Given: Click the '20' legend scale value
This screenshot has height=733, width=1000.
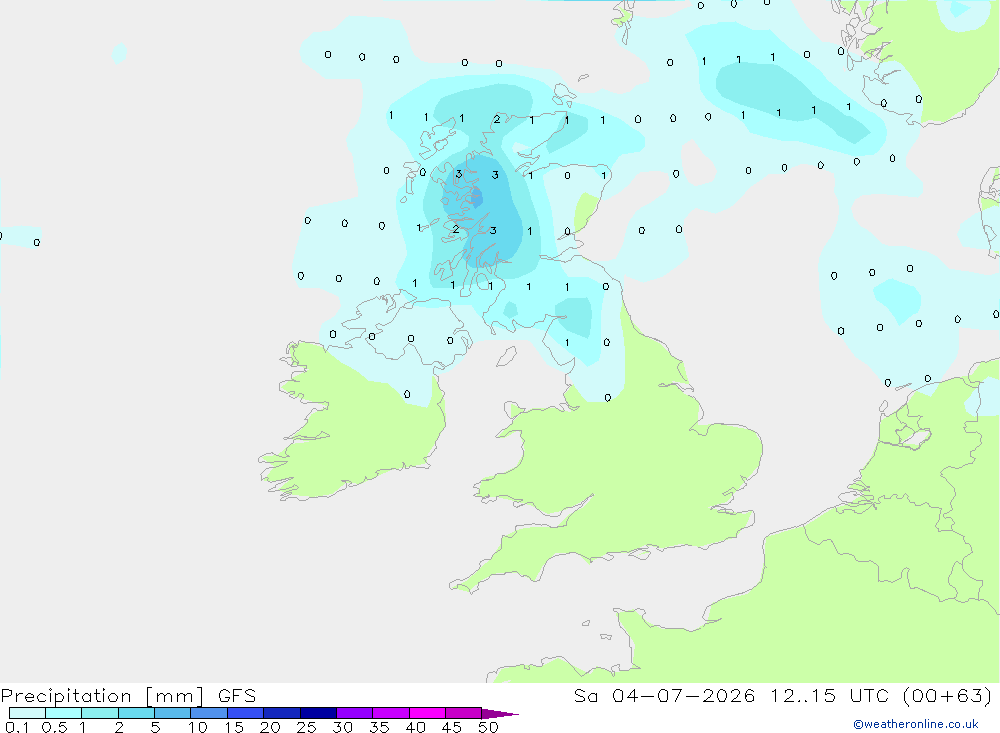Looking at the screenshot, I should [x=270, y=727].
